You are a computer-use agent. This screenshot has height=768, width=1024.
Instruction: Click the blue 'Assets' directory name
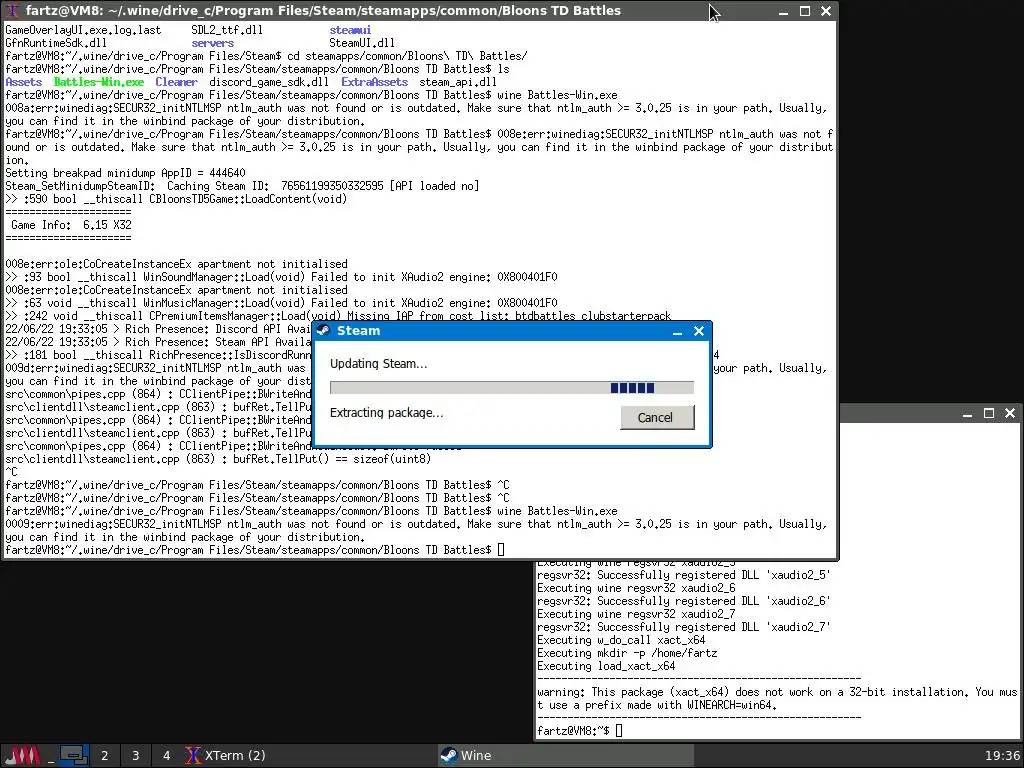click(x=24, y=82)
